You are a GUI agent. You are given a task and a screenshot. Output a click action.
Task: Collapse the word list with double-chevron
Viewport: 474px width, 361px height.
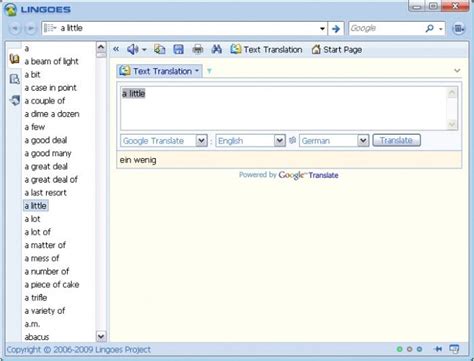[x=116, y=49]
